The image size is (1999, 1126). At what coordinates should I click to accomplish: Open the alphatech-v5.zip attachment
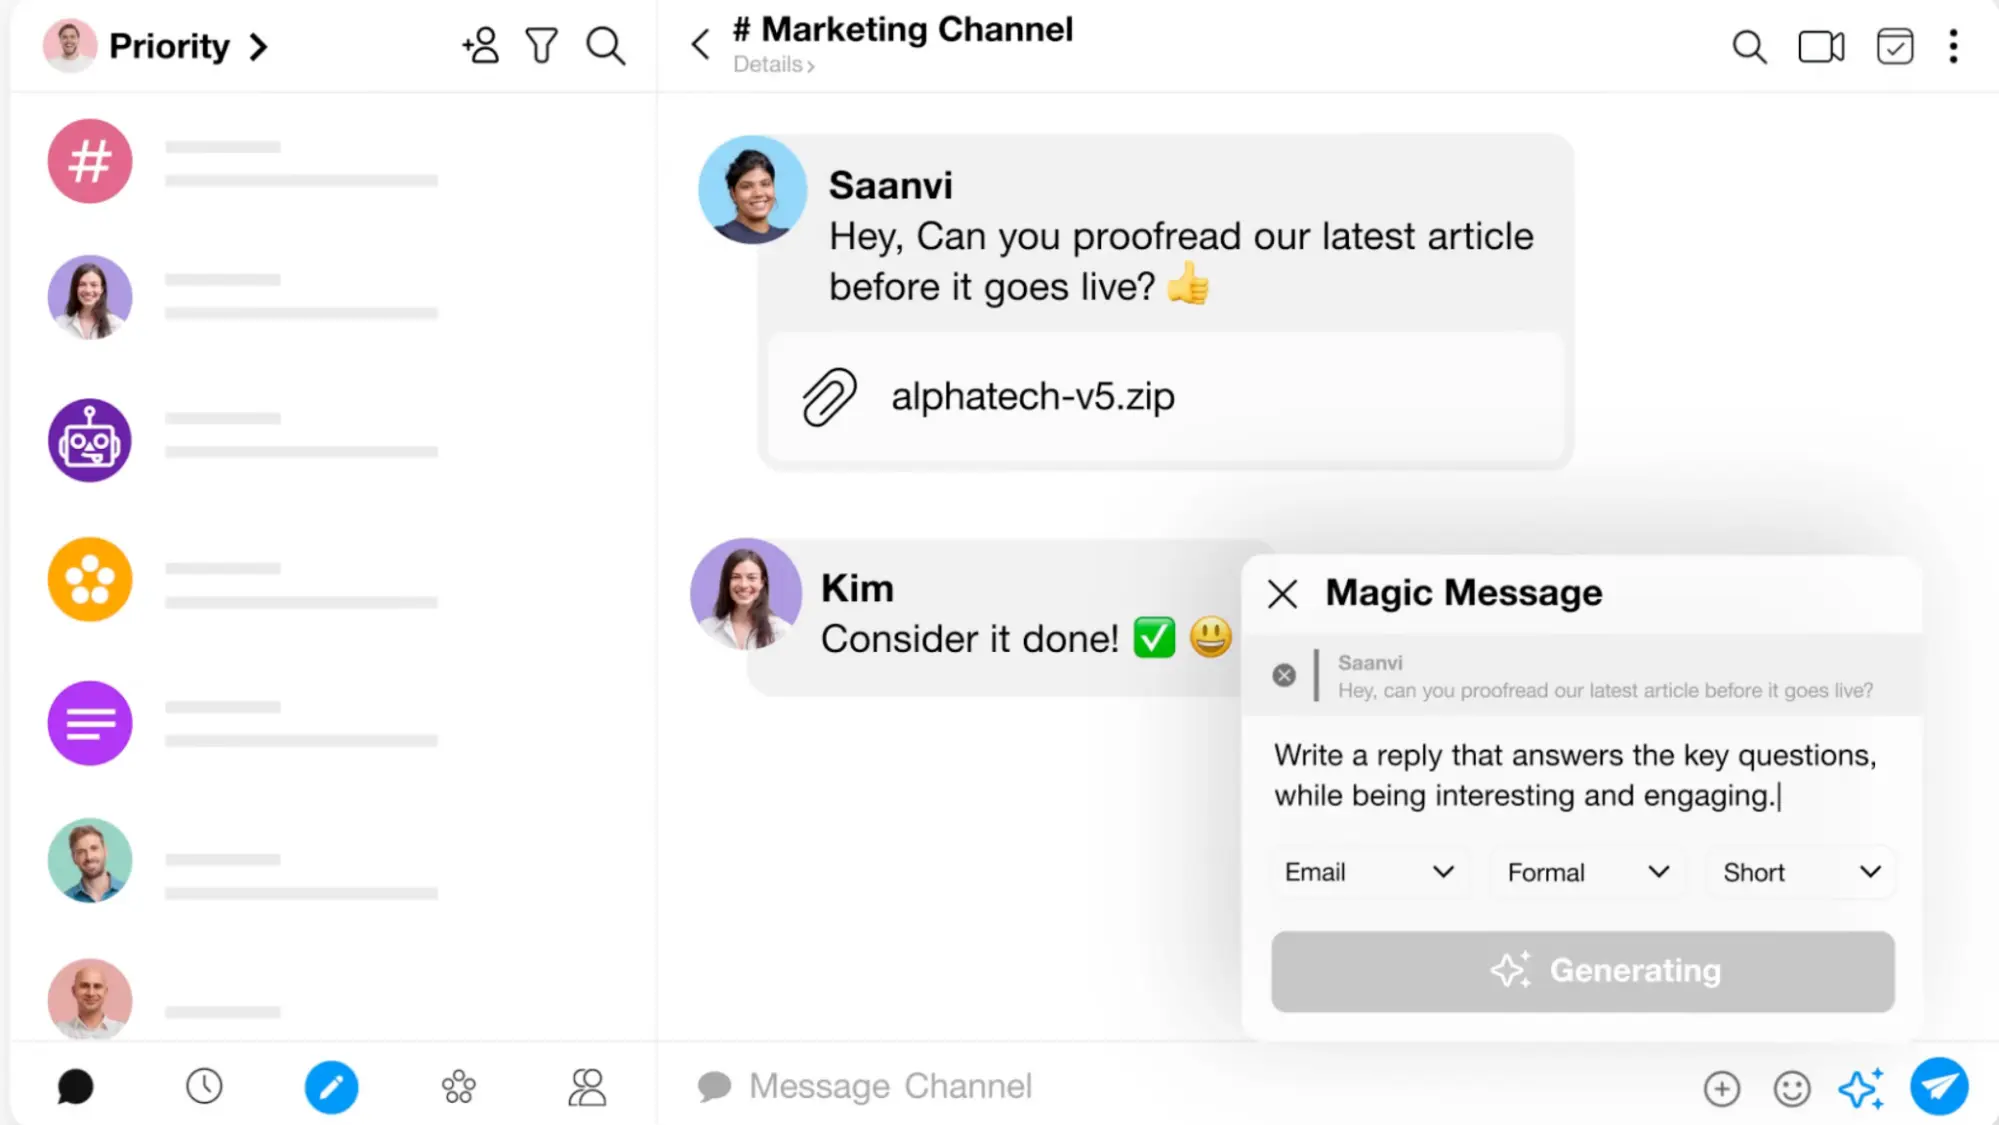click(1033, 397)
